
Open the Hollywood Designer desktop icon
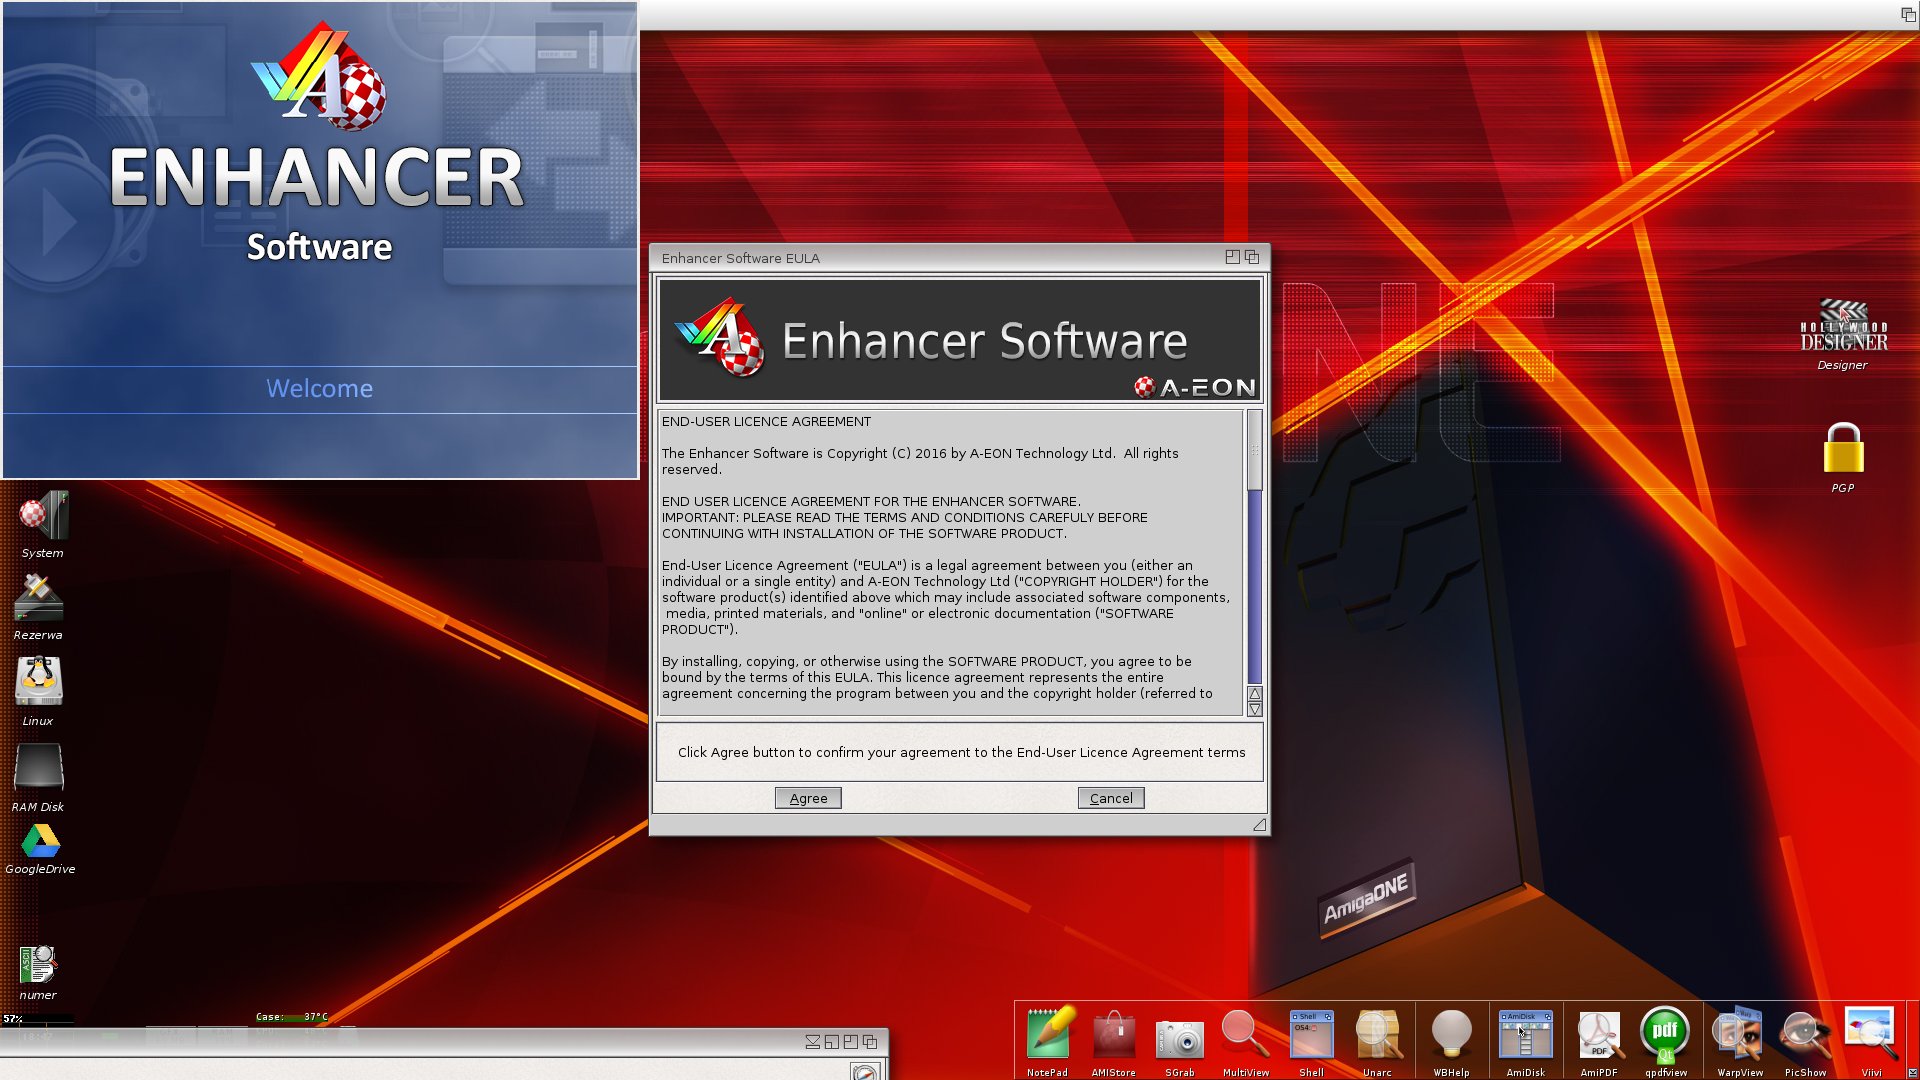(1843, 335)
